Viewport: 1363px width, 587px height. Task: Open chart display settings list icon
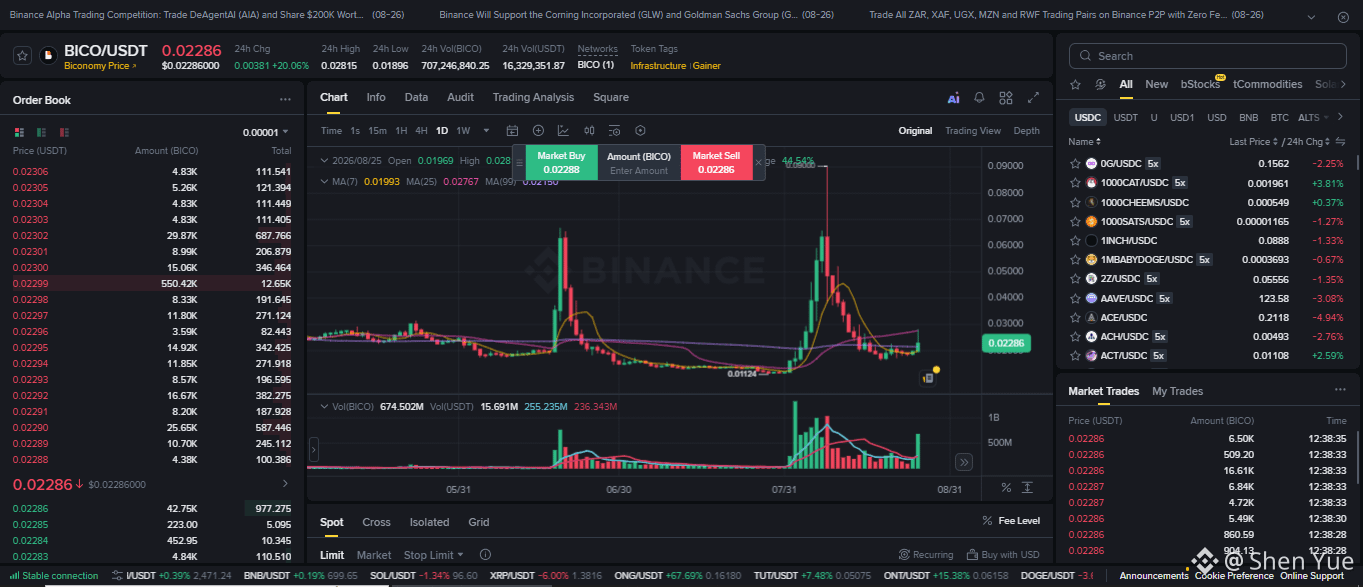615,130
